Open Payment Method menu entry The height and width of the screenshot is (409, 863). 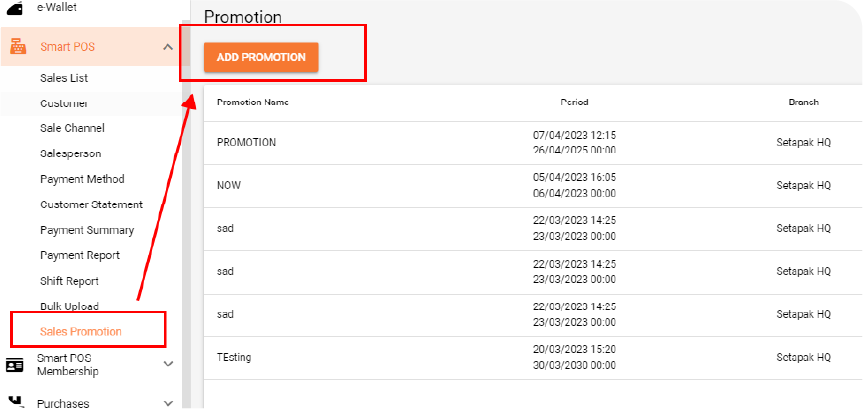click(82, 179)
